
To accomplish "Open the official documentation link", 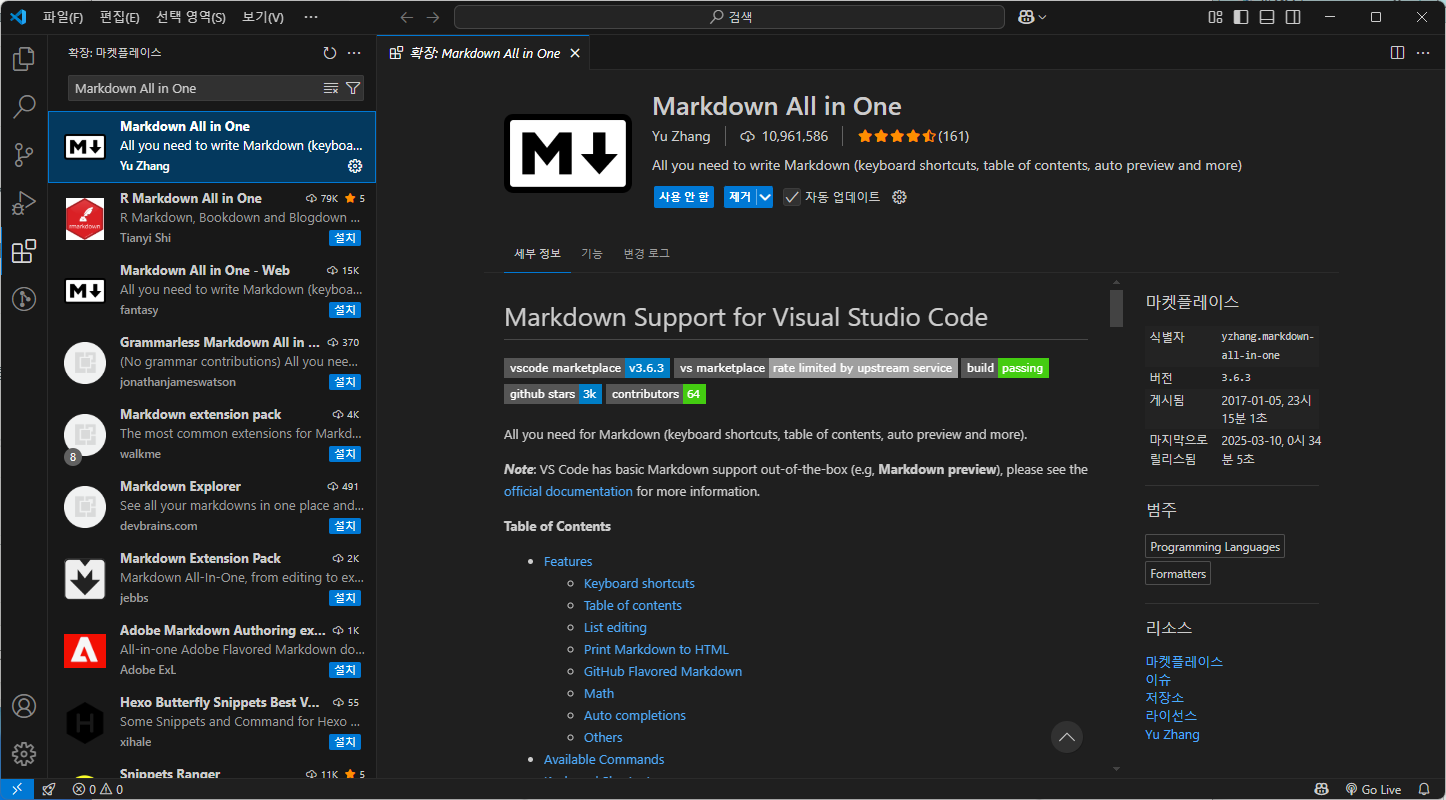I will click(568, 491).
